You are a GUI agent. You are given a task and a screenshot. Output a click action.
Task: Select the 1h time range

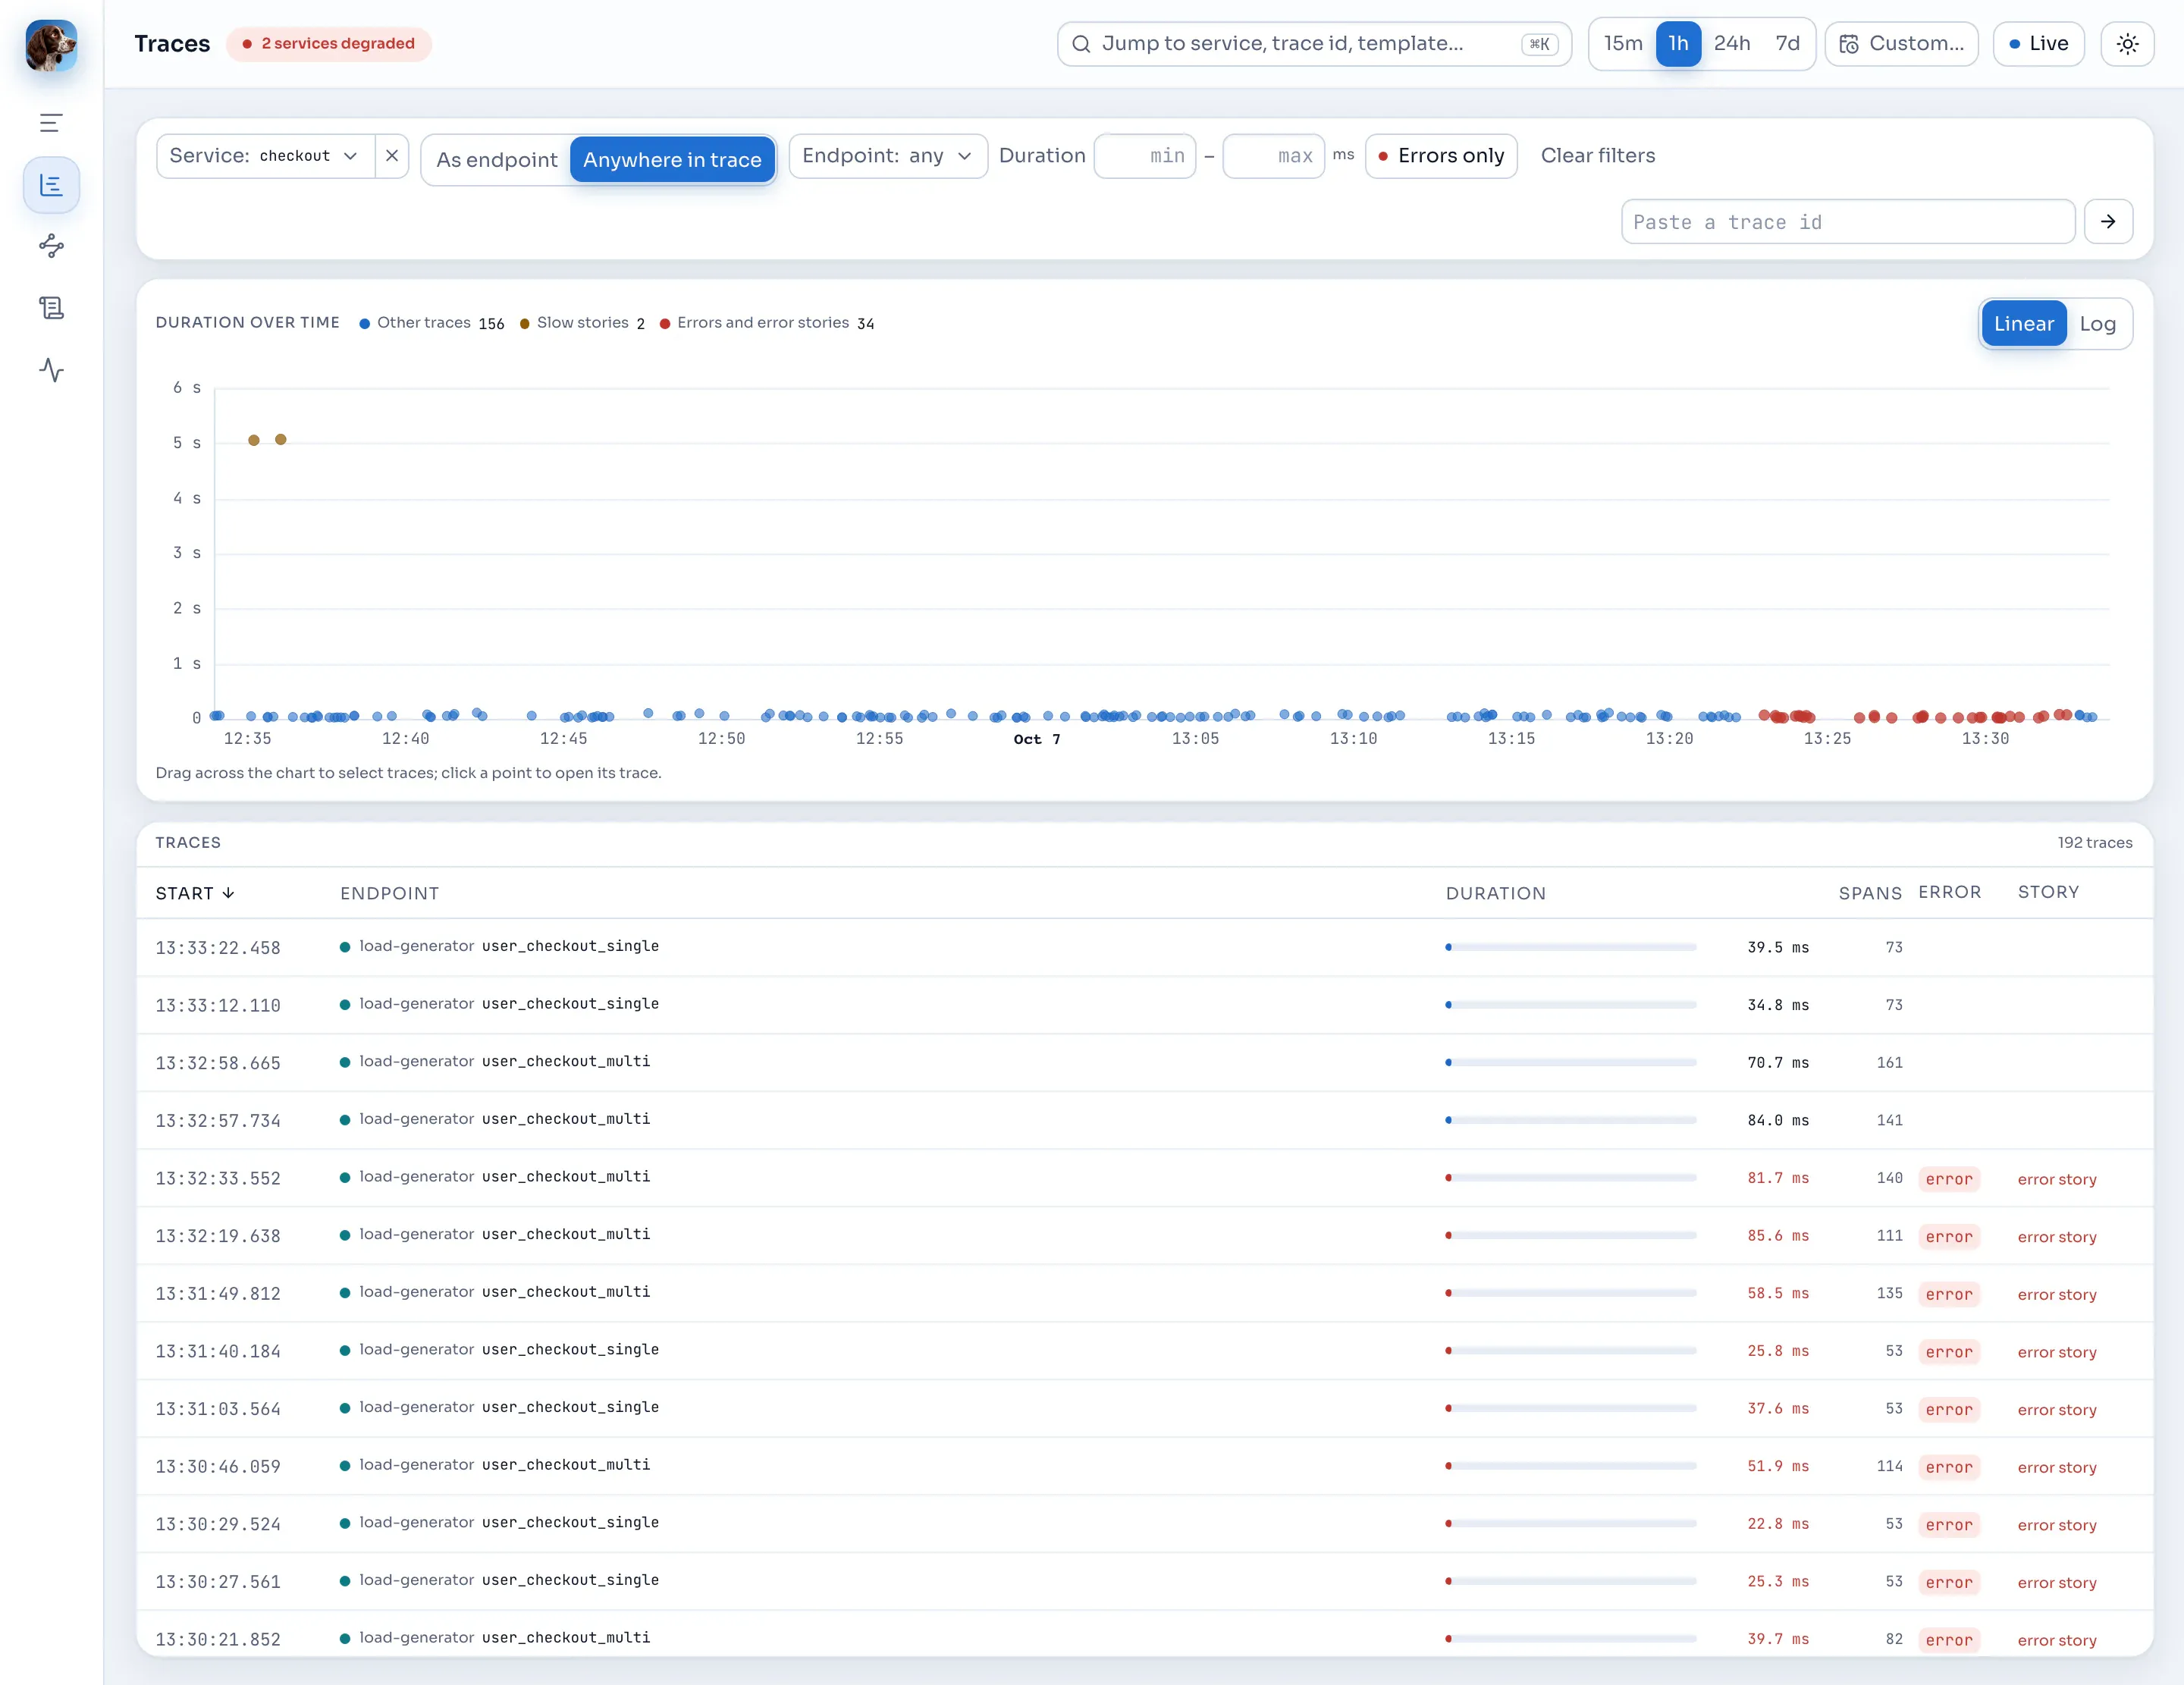pyautogui.click(x=1678, y=44)
